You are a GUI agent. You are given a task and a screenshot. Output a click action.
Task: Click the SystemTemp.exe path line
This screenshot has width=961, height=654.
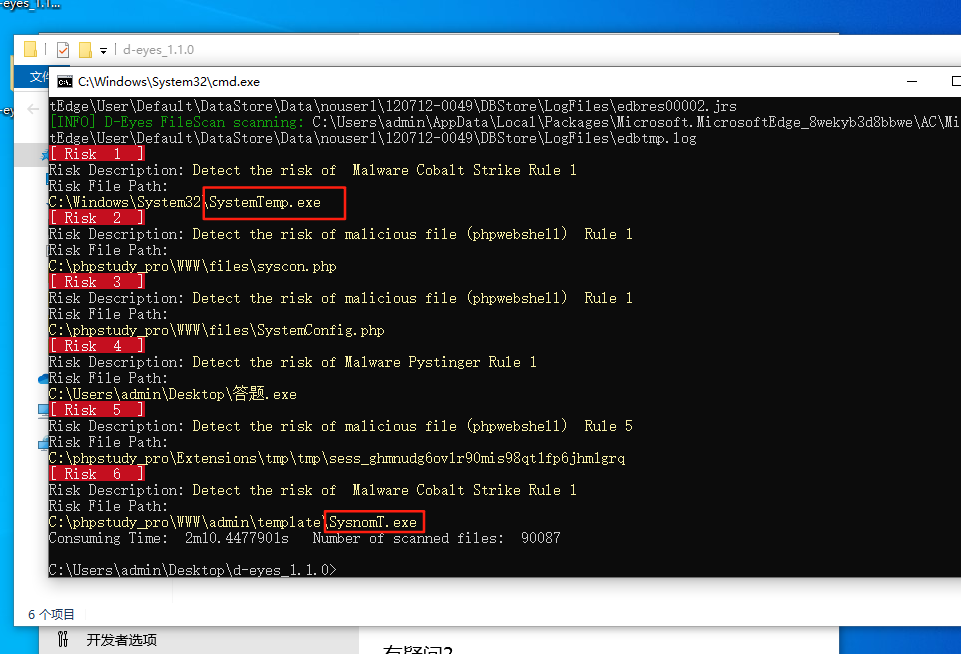click(x=184, y=202)
